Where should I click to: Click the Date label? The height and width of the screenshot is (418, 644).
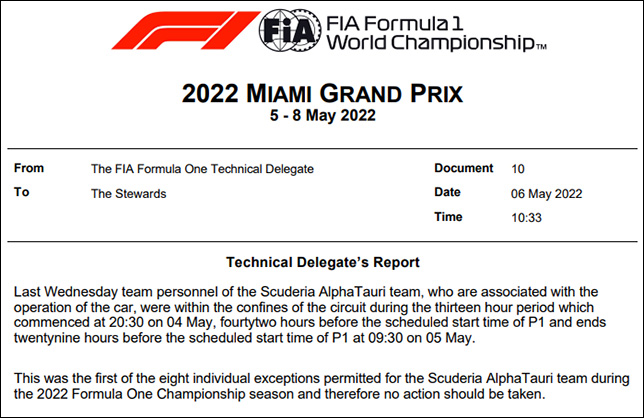[447, 192]
